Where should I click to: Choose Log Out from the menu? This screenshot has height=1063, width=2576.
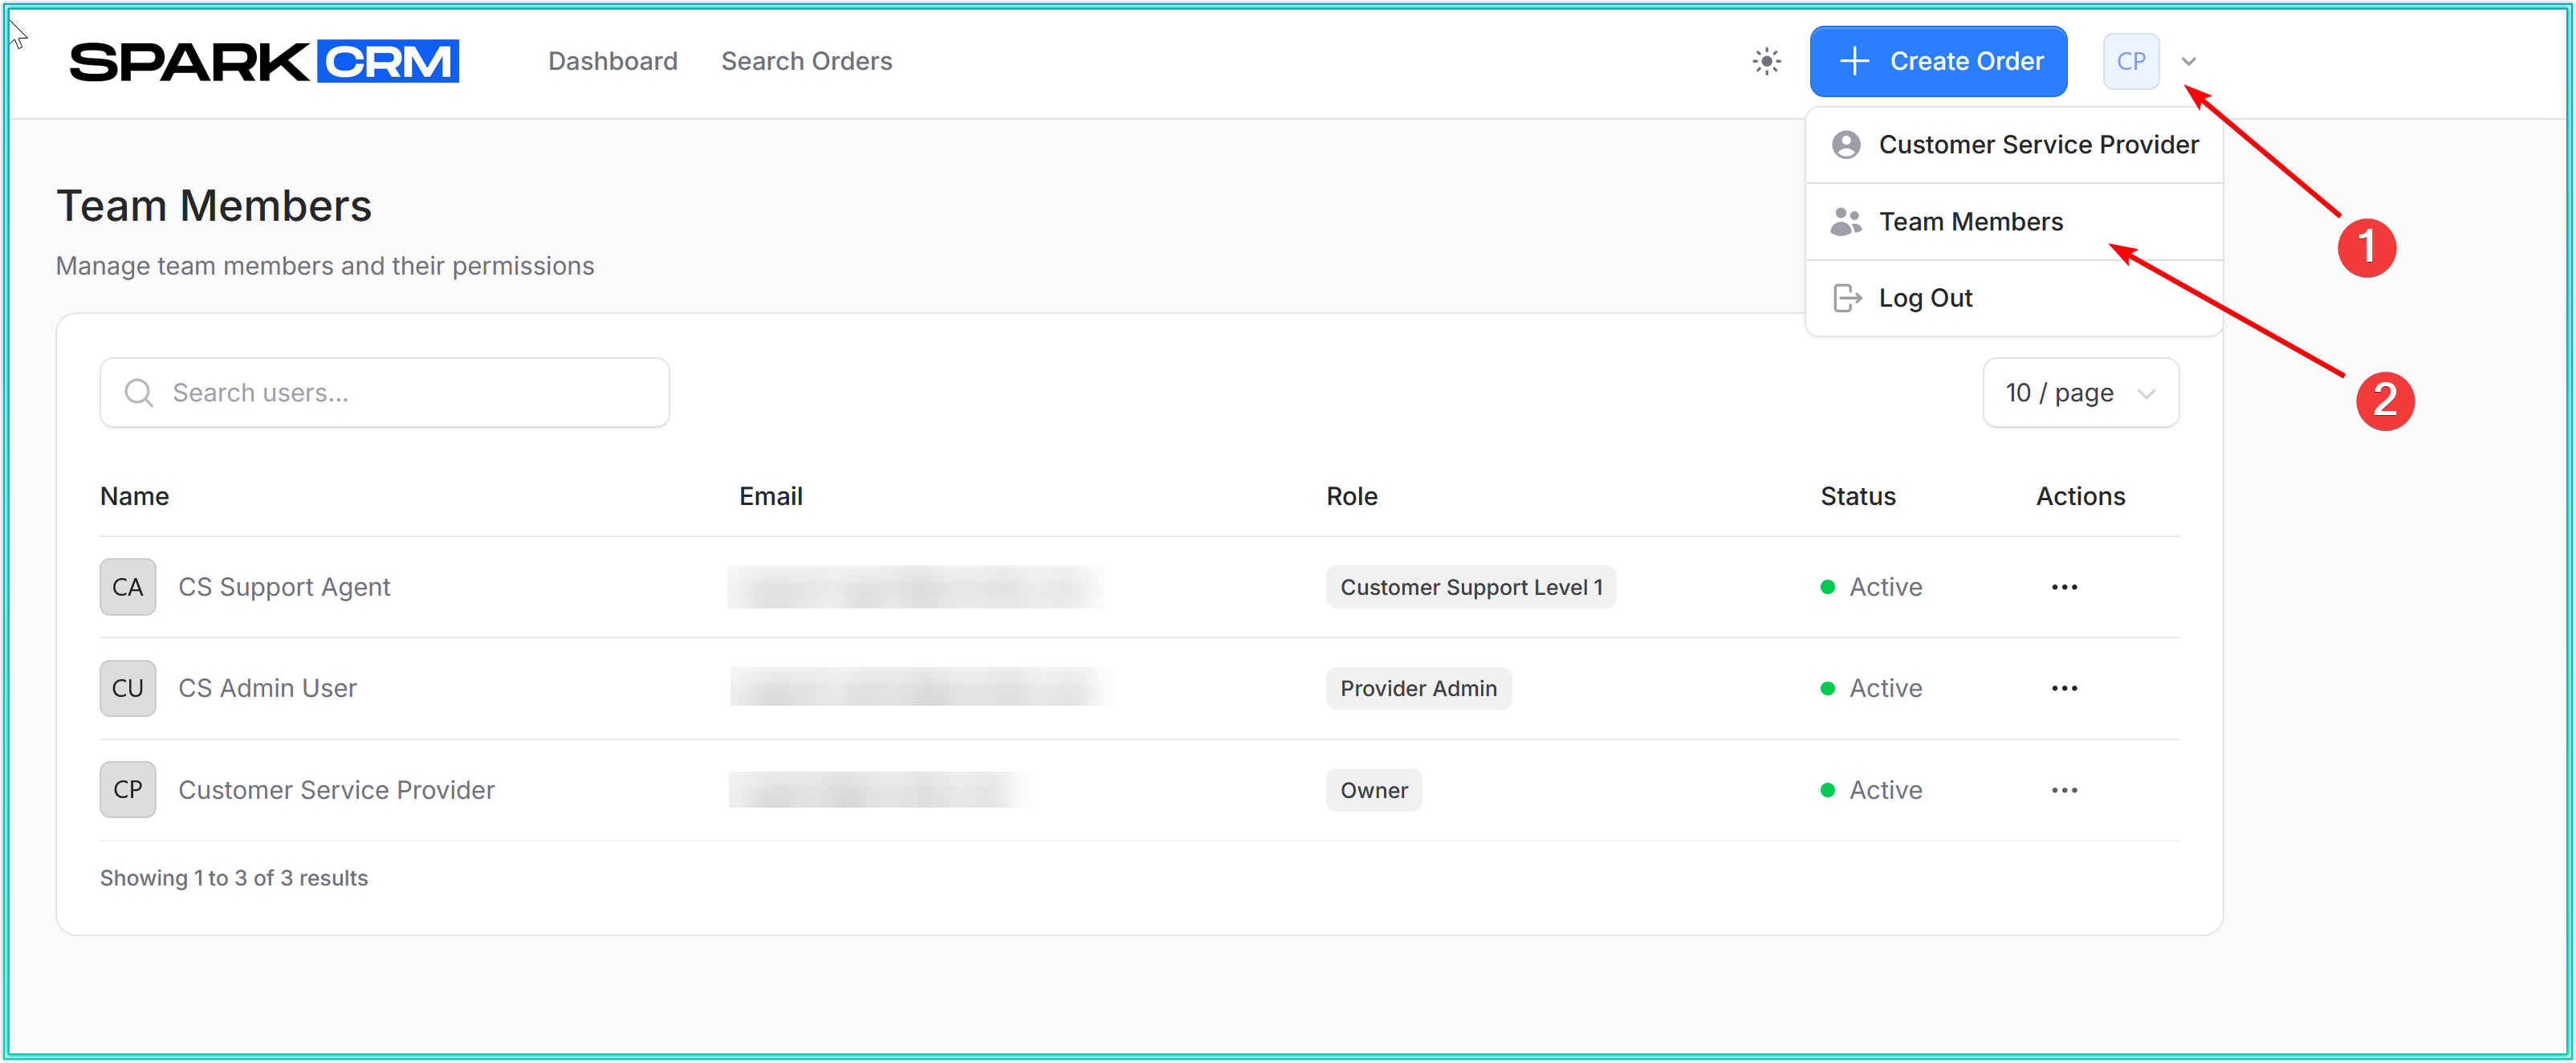[x=1924, y=298]
